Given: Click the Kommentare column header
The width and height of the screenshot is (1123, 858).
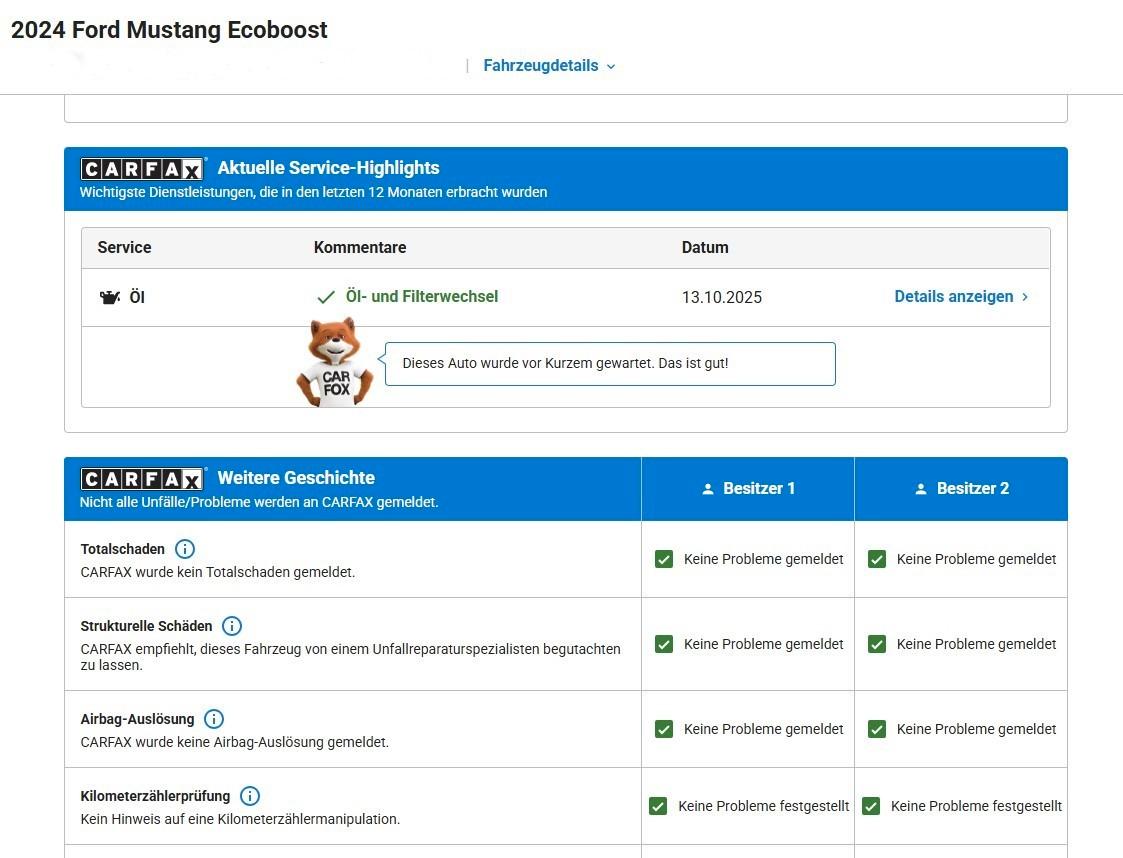Looking at the screenshot, I should click(360, 248).
